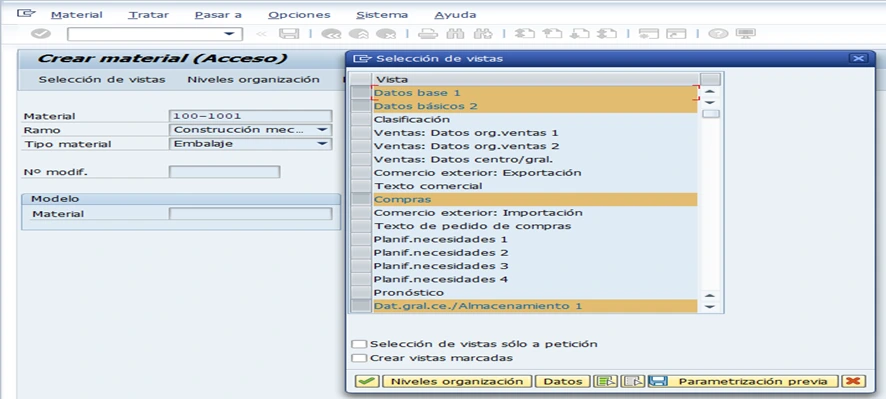Confirm dialog with green checkmark button
This screenshot has height=399, width=886.
coord(367,381)
